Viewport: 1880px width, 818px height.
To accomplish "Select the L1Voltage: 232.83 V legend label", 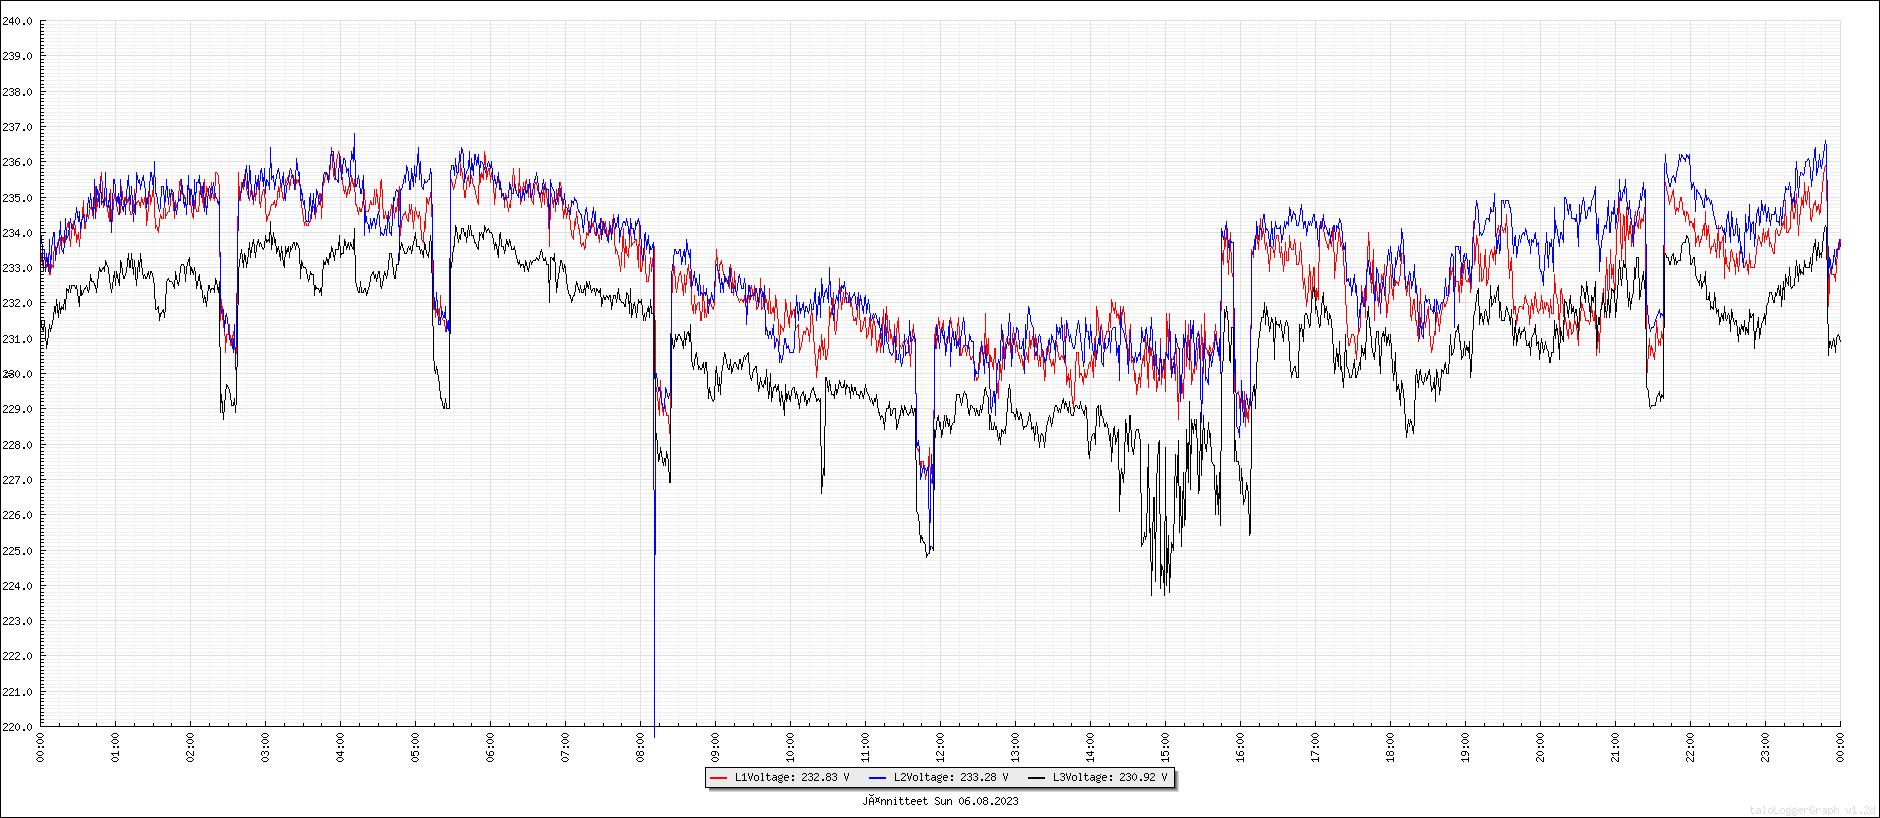I will coord(792,778).
